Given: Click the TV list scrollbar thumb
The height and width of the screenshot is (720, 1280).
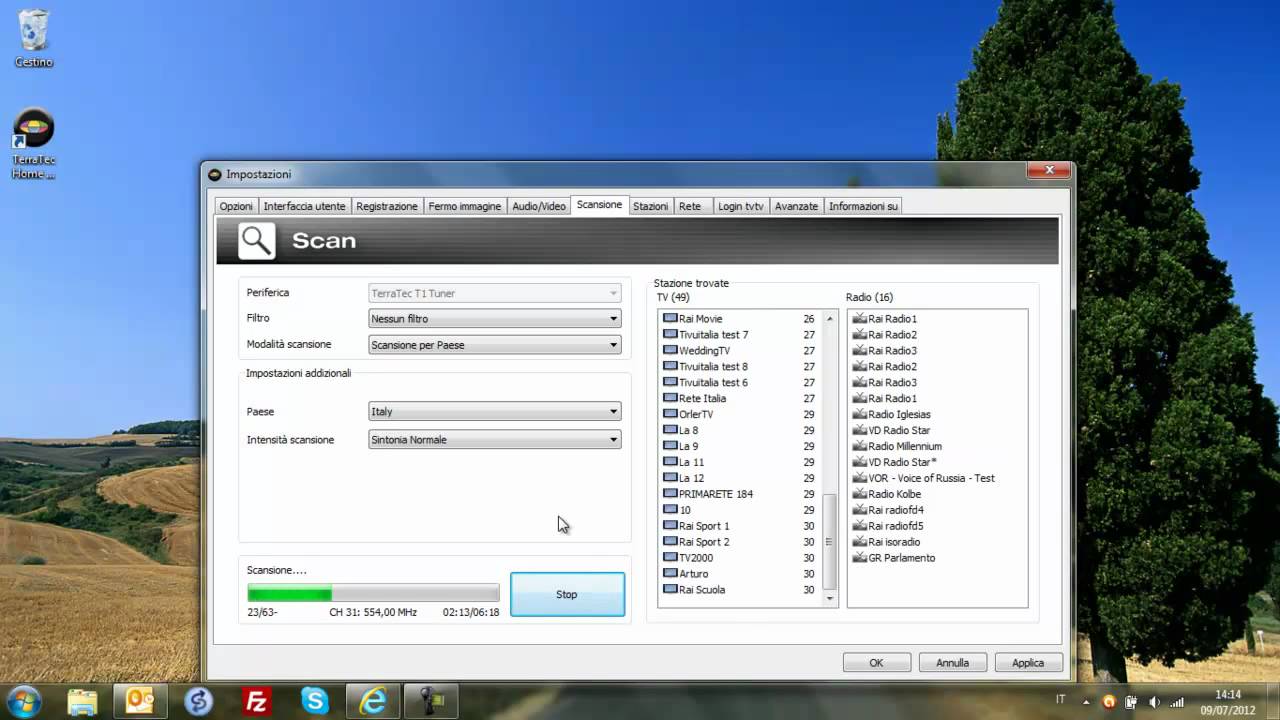Looking at the screenshot, I should coord(829,541).
